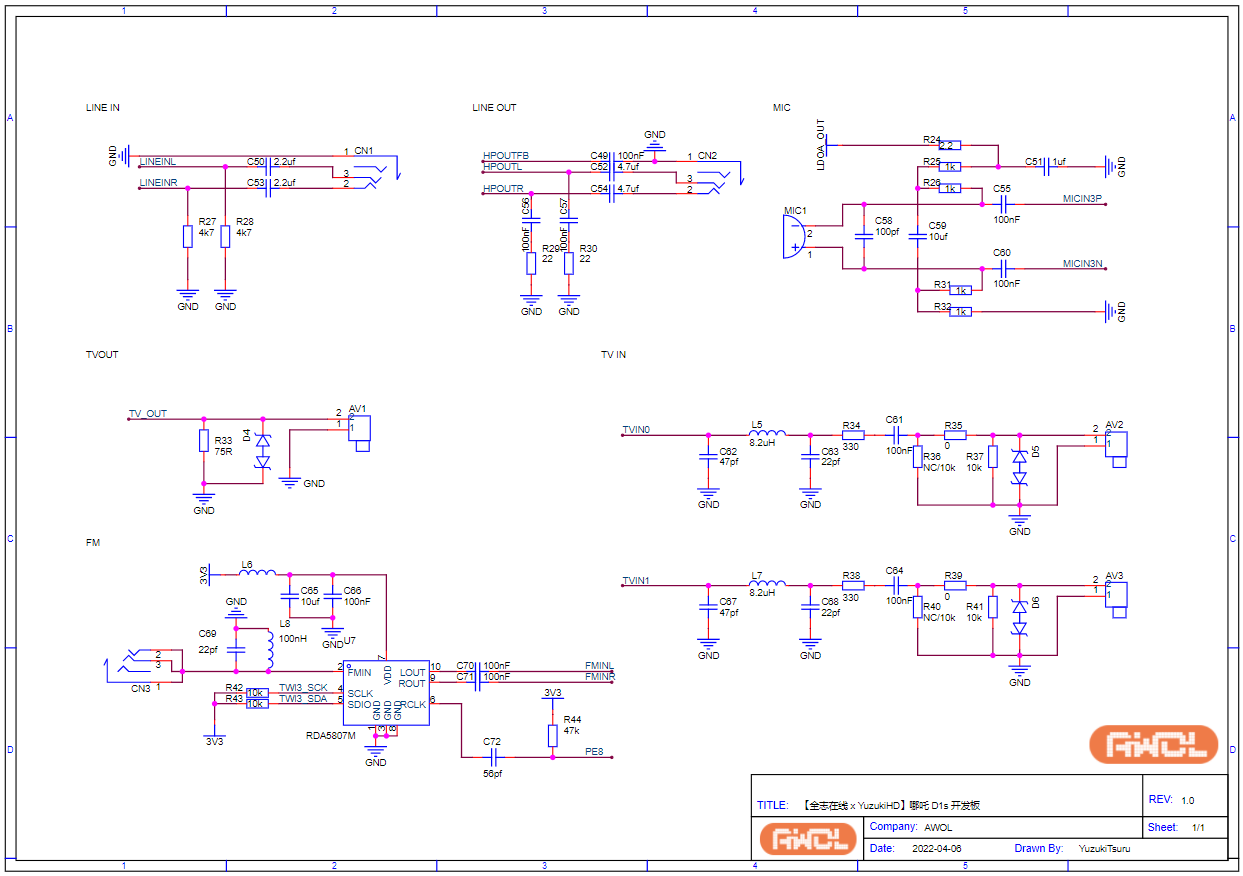Click the TVIN0 net label

pos(636,430)
